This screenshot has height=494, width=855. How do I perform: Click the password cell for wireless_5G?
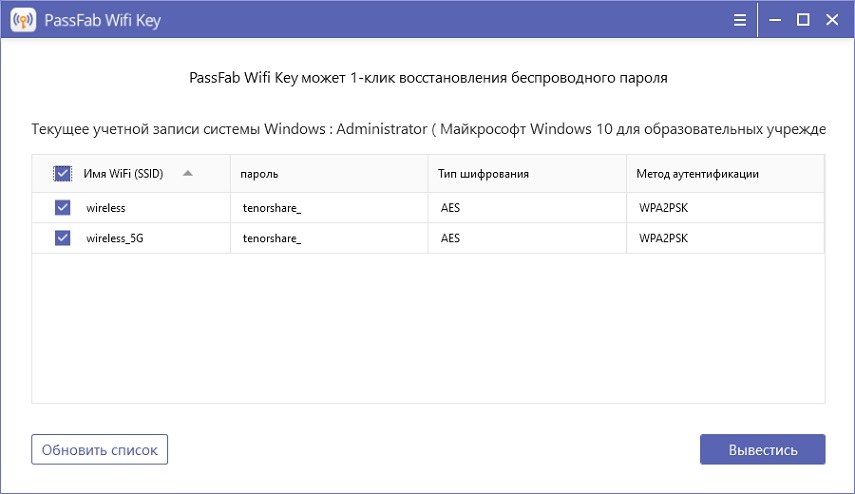[329, 238]
